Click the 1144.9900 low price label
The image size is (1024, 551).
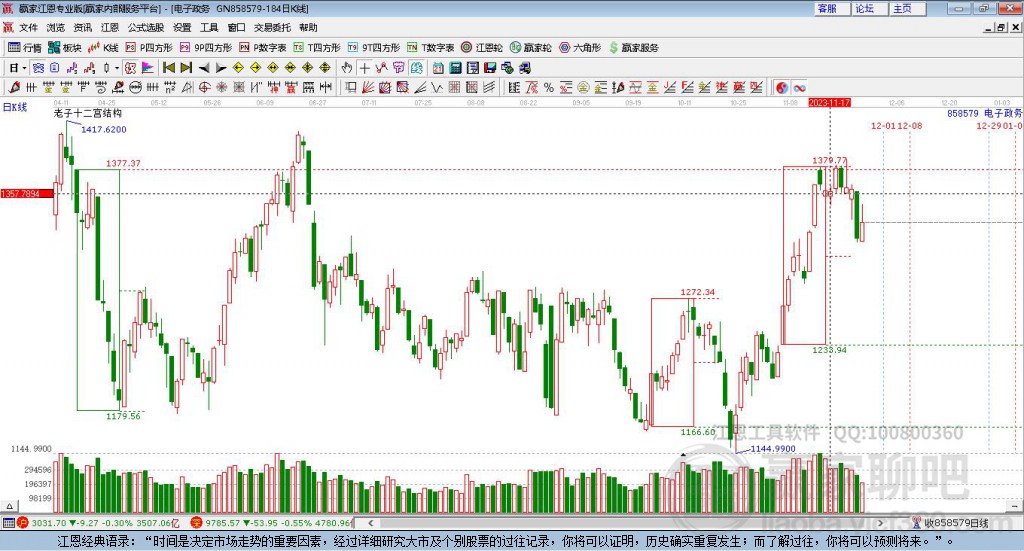(x=773, y=449)
